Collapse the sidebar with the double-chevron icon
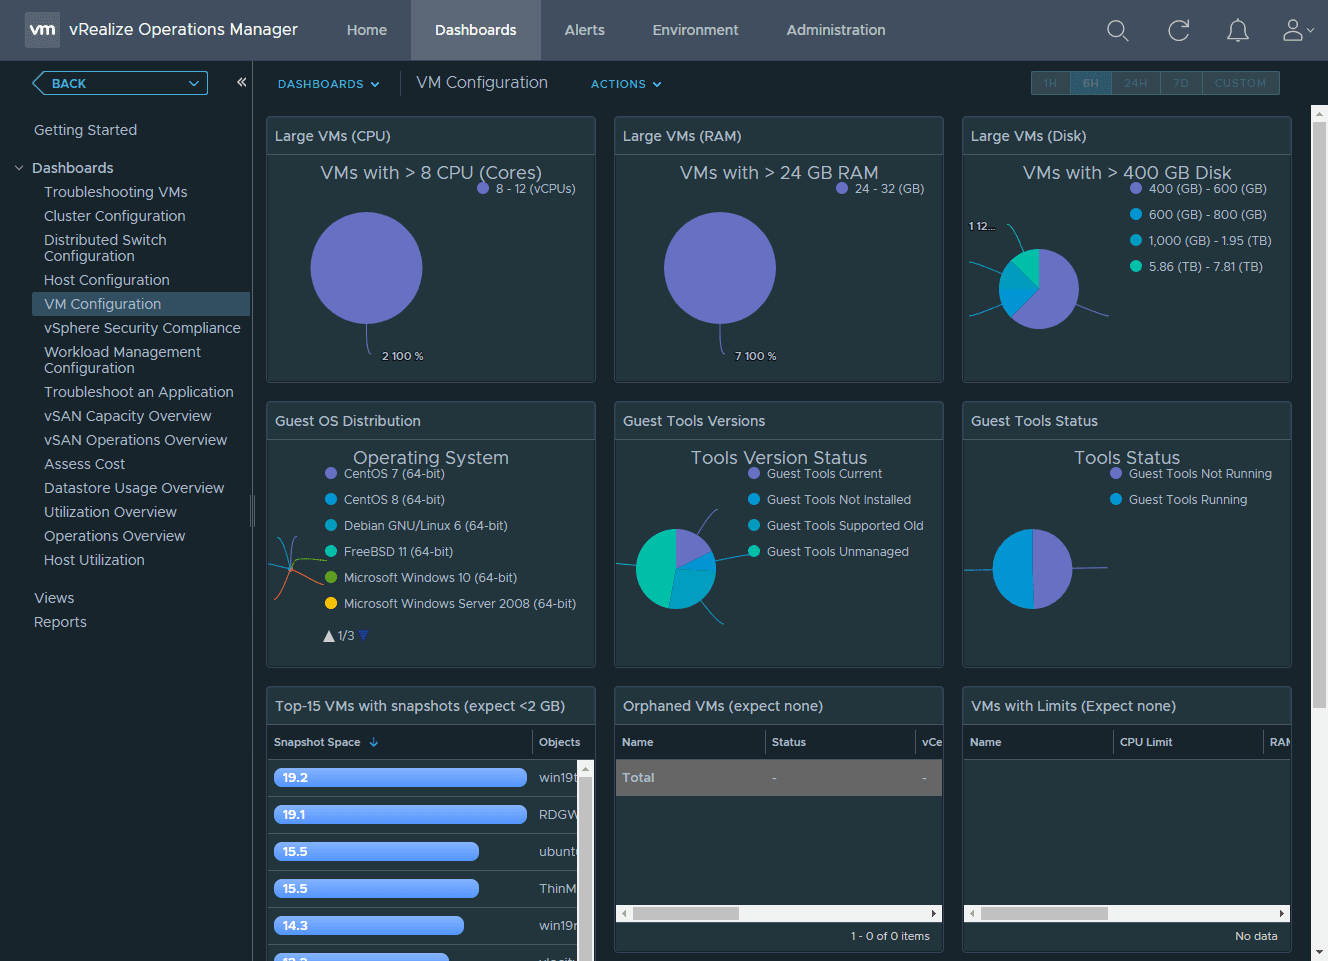 coord(241,83)
